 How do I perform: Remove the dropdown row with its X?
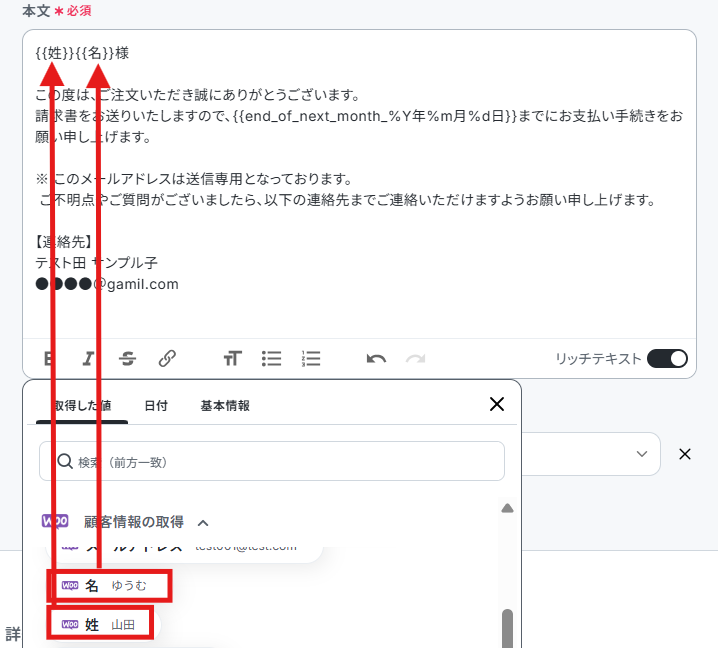tap(685, 454)
